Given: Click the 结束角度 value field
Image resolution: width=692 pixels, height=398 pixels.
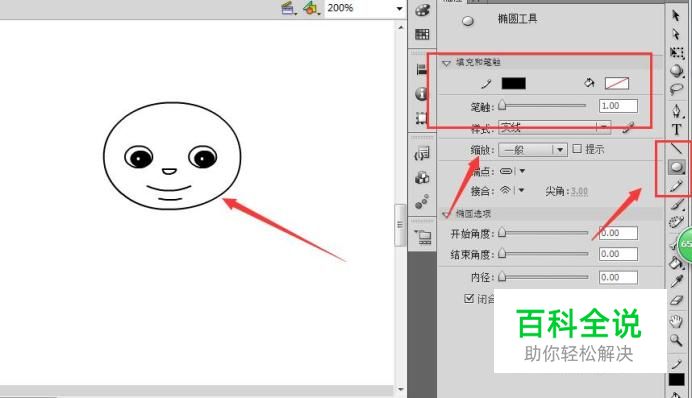Looking at the screenshot, I should (618, 254).
